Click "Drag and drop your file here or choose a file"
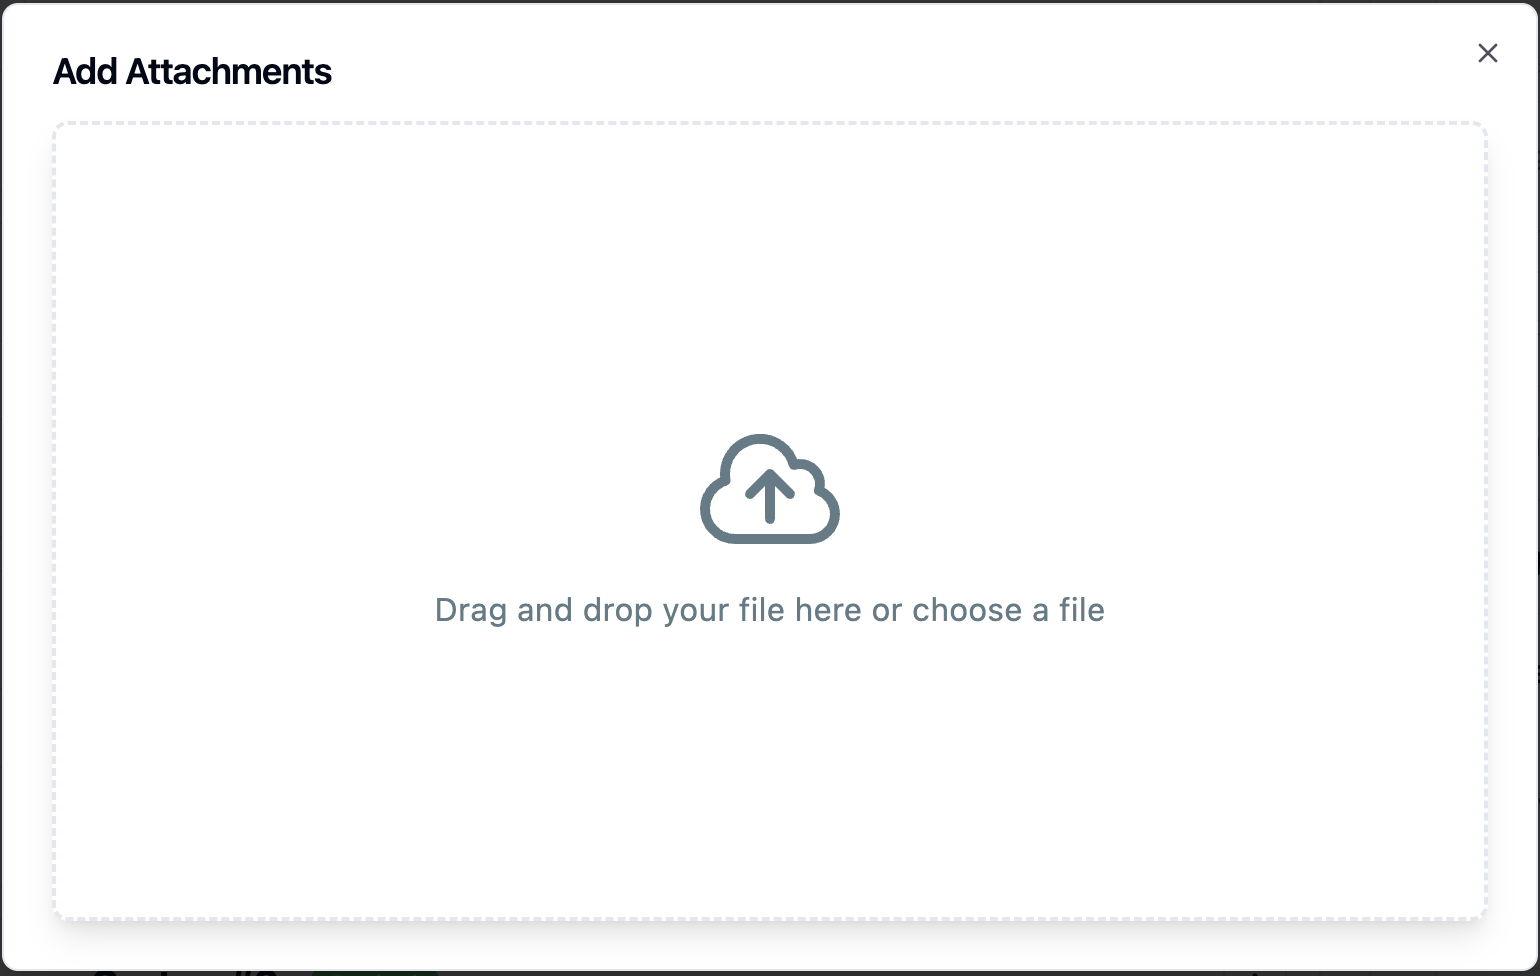1540x976 pixels. pos(770,610)
